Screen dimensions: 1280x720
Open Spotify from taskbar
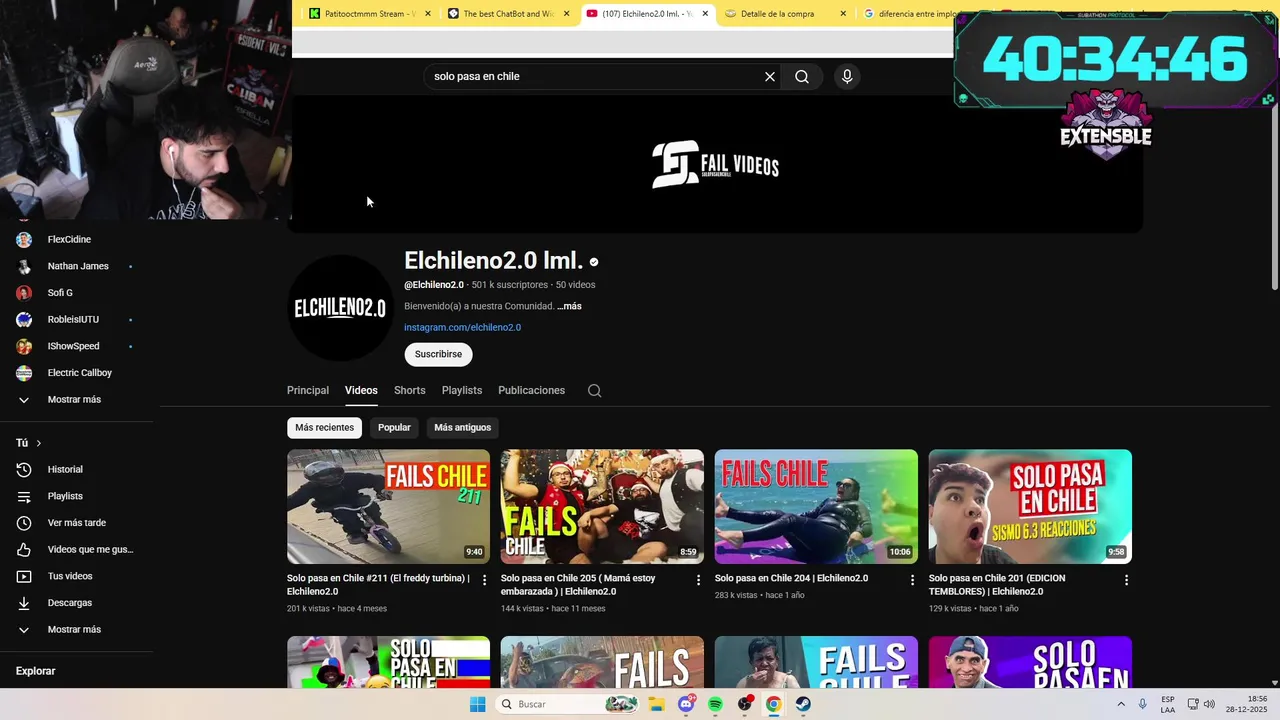(x=716, y=704)
